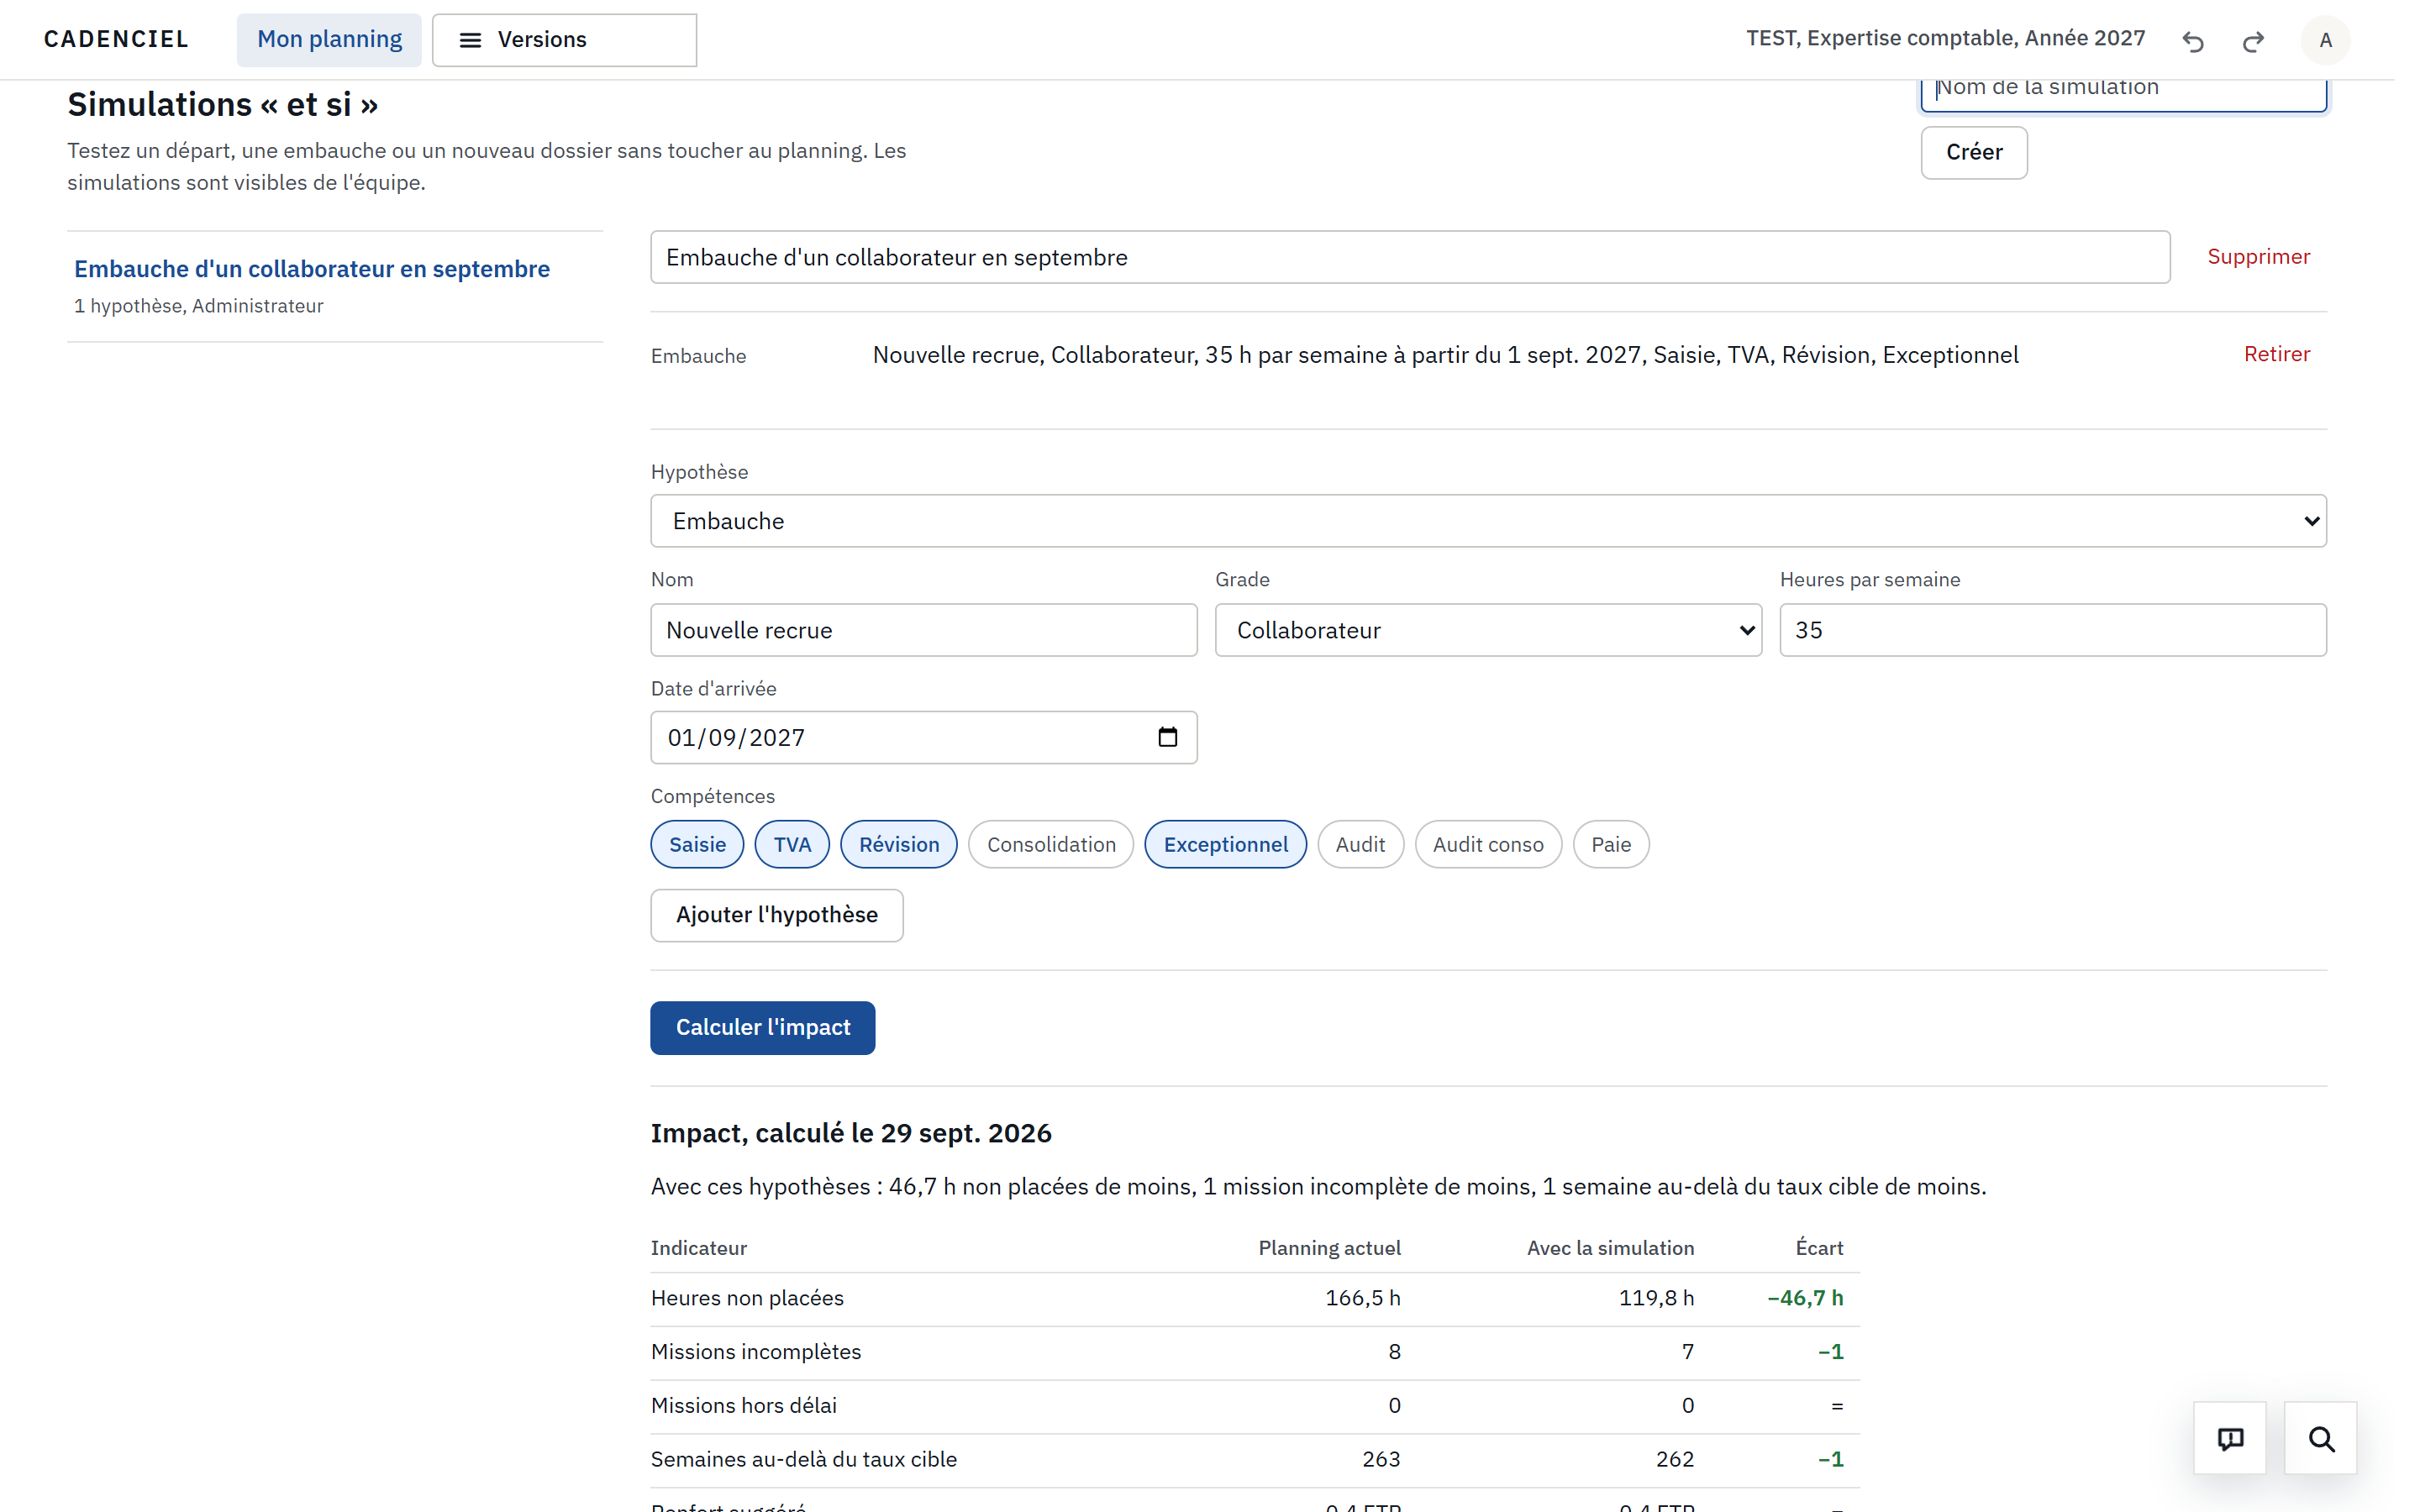Click the CADENCIEL logo
Image resolution: width=2420 pixels, height=1512 pixels.
point(116,39)
